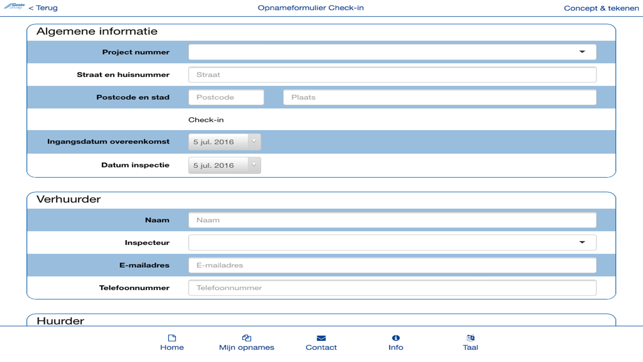Click the Straat input field
Screen dimensions: 643x362
point(392,75)
